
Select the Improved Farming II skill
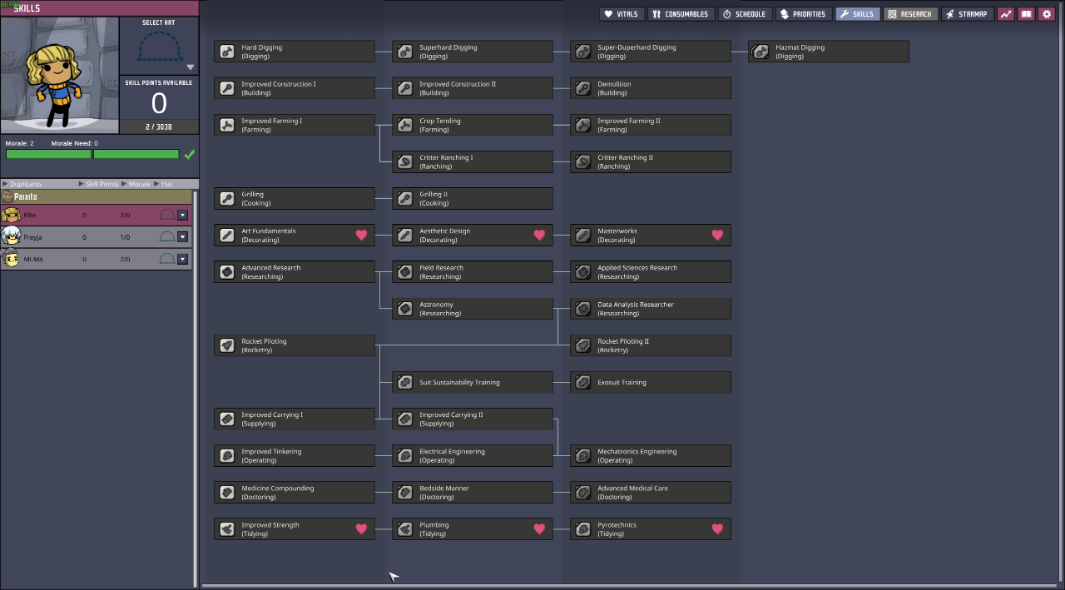[651, 125]
